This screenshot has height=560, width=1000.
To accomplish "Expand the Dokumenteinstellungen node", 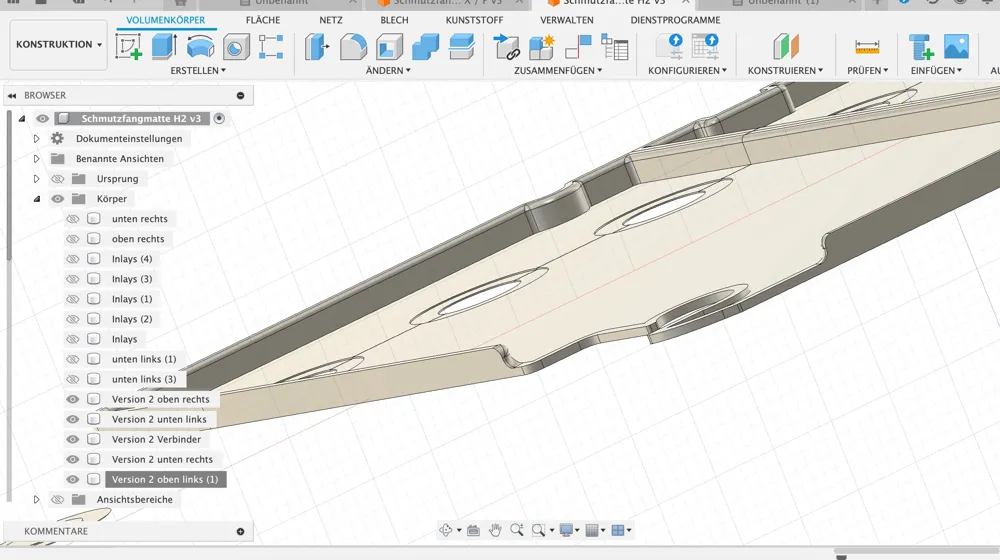I will tap(36, 138).
